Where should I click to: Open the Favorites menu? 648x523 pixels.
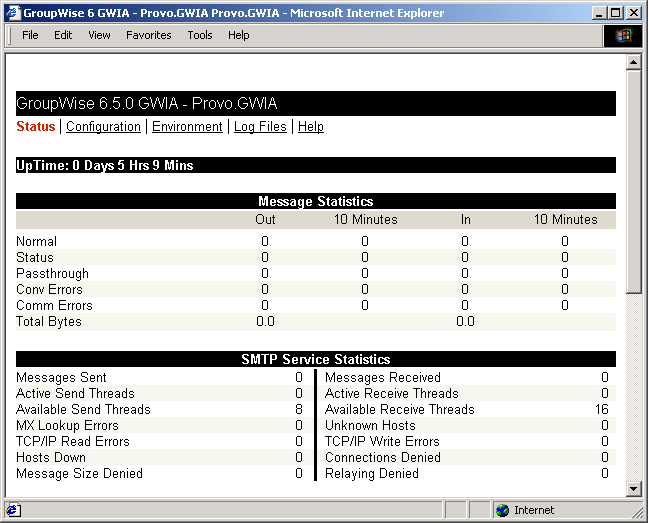click(x=149, y=36)
